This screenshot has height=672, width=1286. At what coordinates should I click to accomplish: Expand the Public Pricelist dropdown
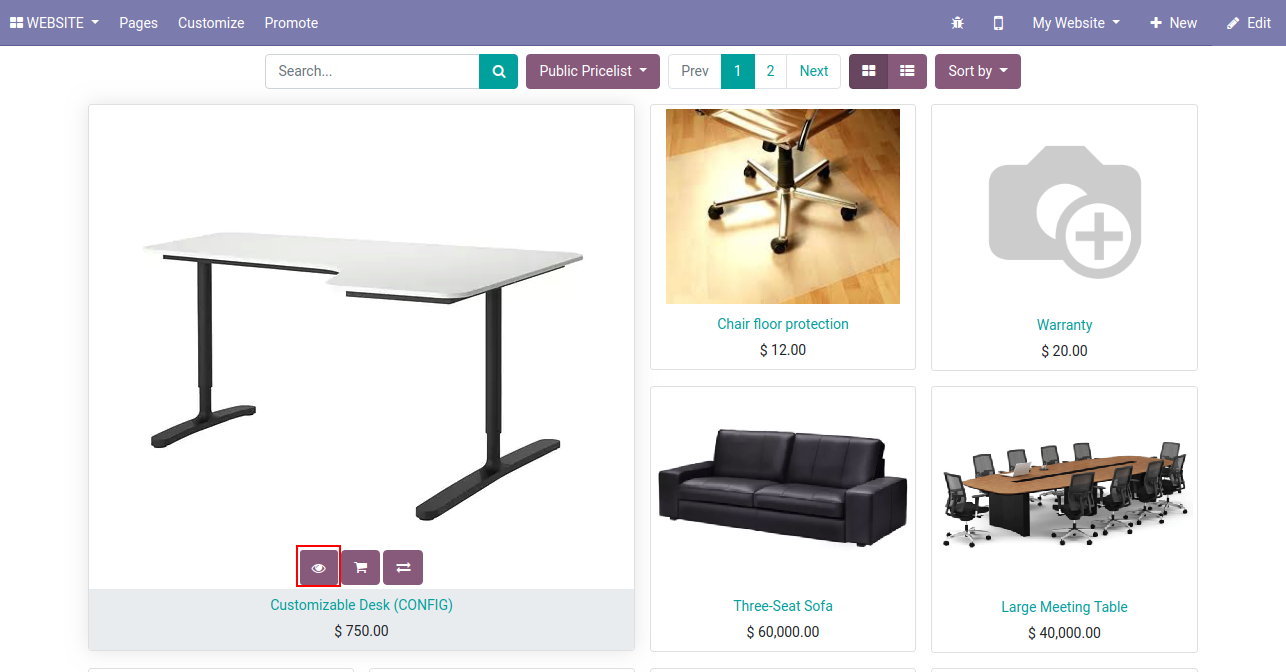(x=593, y=71)
